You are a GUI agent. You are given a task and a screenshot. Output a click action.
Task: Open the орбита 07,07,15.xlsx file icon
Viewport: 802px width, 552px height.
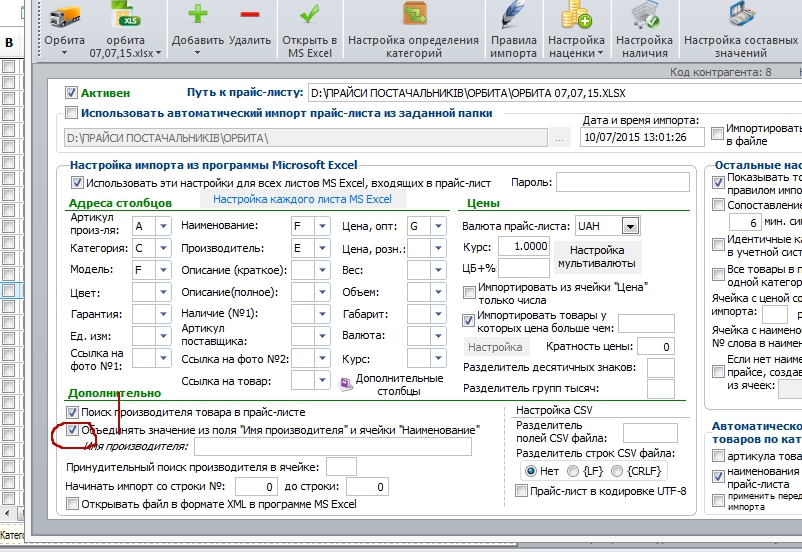pos(126,14)
